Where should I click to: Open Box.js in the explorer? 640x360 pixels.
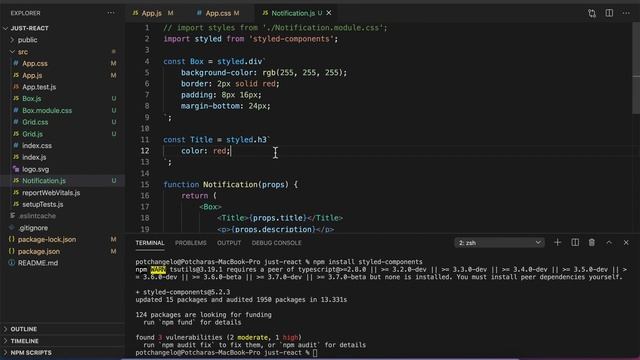tap(31, 98)
